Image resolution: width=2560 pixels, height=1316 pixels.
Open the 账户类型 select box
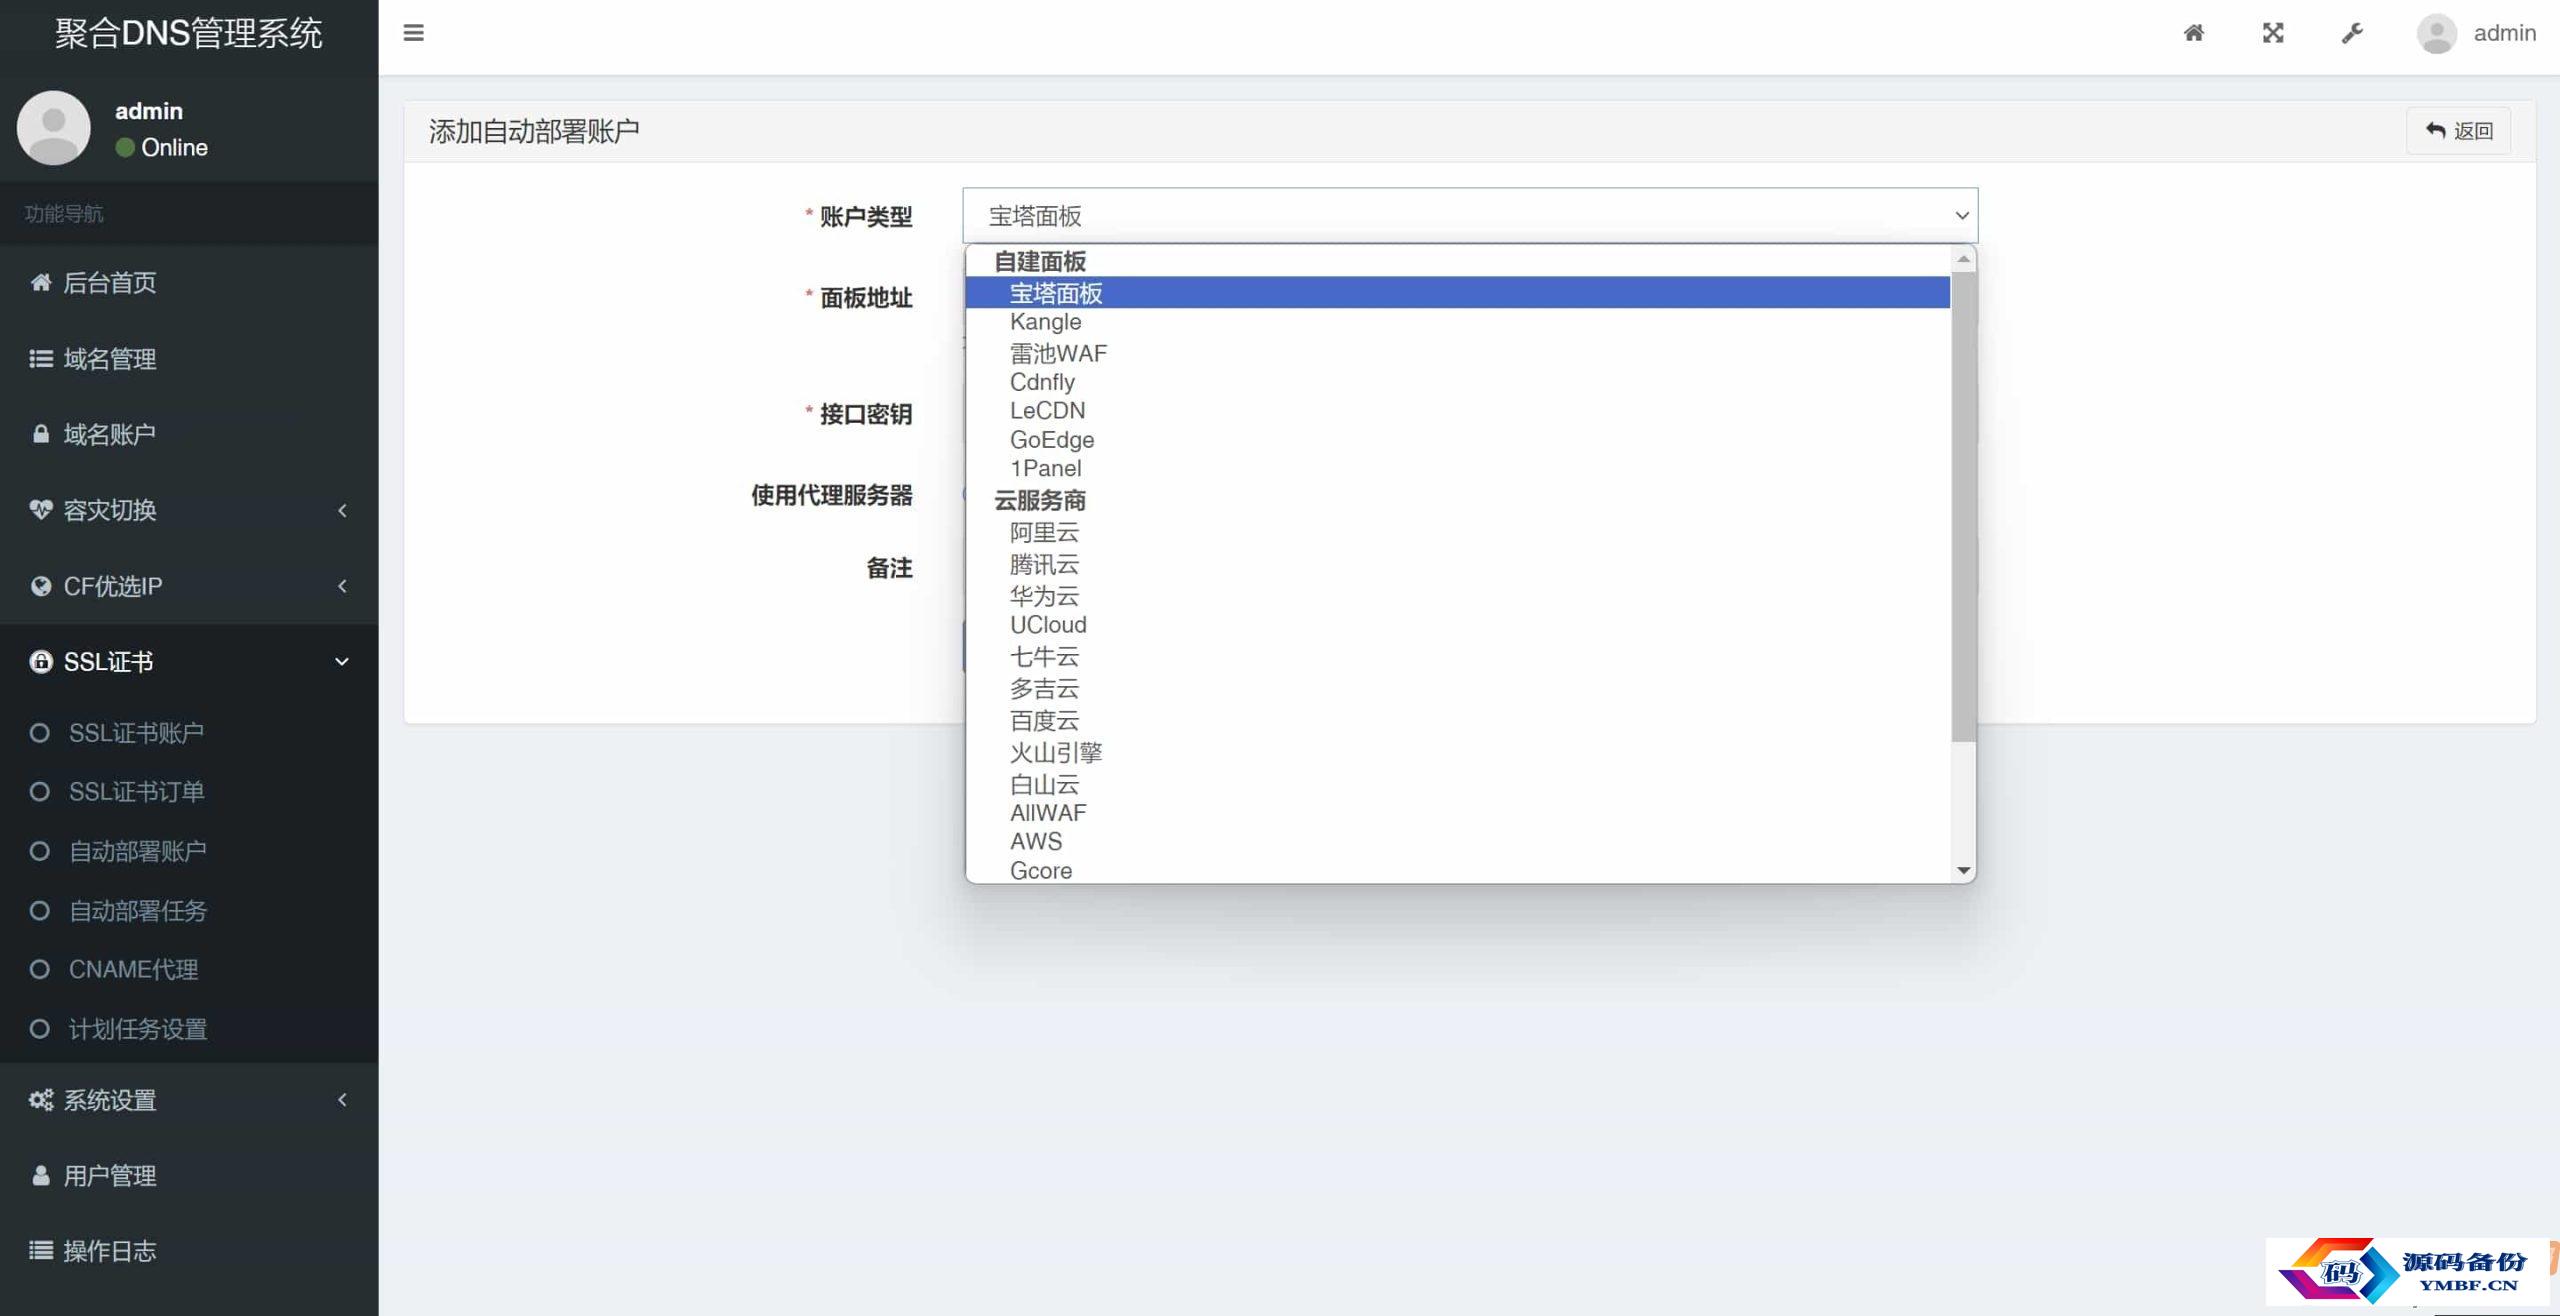coord(1470,215)
